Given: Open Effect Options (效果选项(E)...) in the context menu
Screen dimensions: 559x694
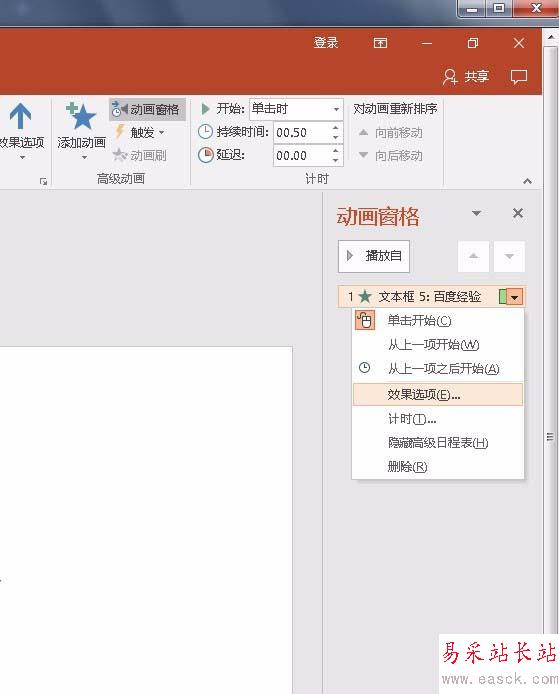Looking at the screenshot, I should tap(437, 394).
